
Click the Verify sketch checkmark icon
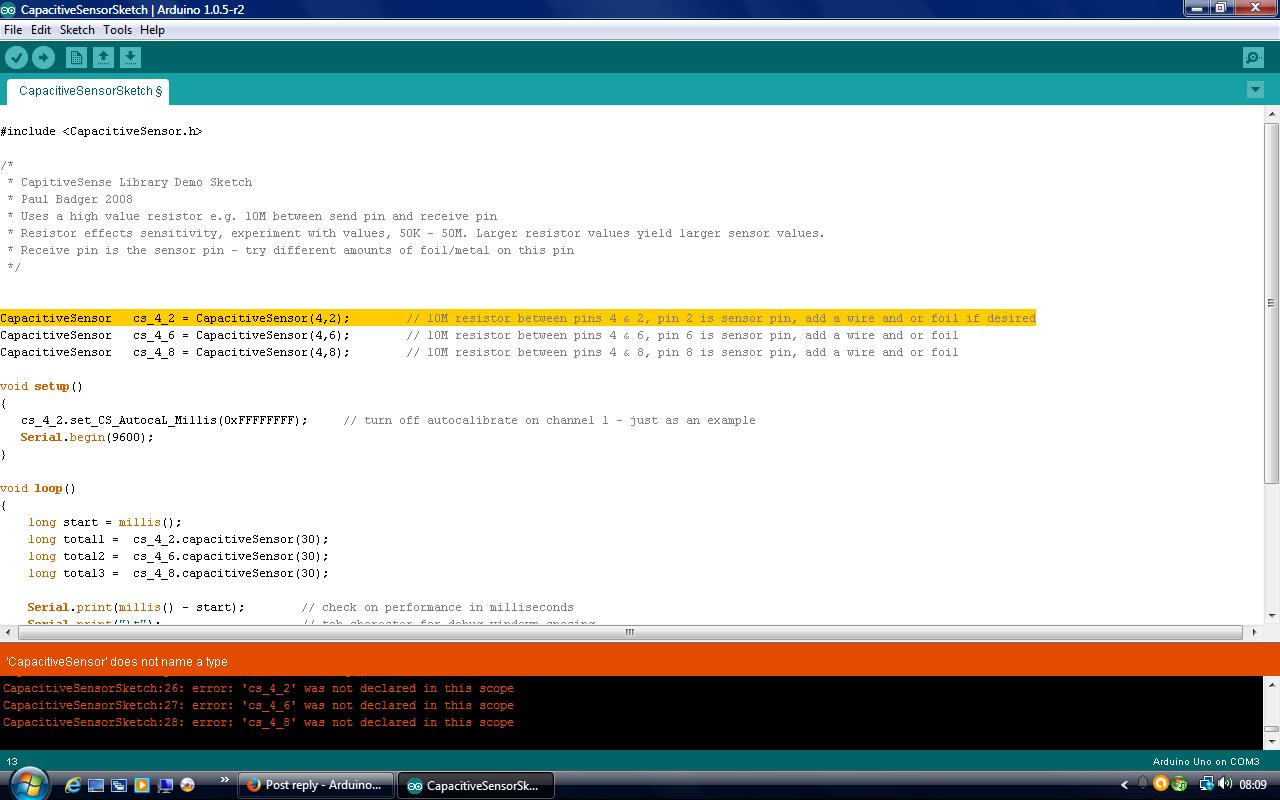[16, 57]
